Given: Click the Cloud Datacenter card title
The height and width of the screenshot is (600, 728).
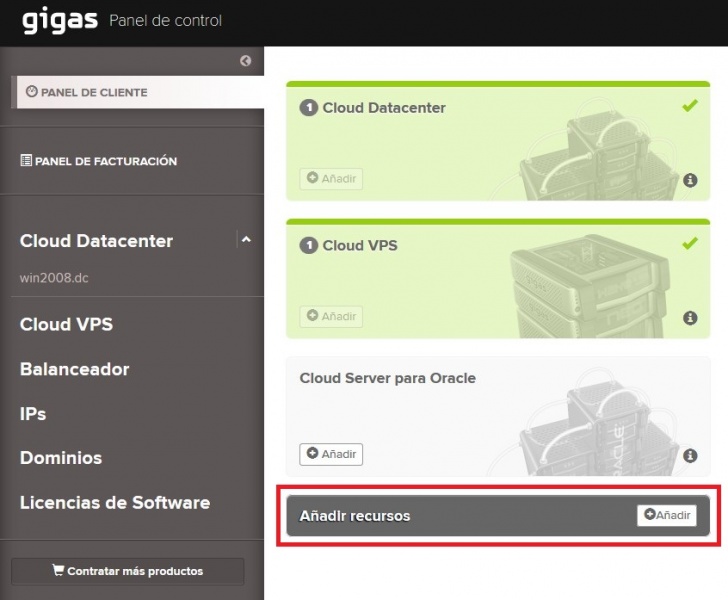Looking at the screenshot, I should click(384, 108).
